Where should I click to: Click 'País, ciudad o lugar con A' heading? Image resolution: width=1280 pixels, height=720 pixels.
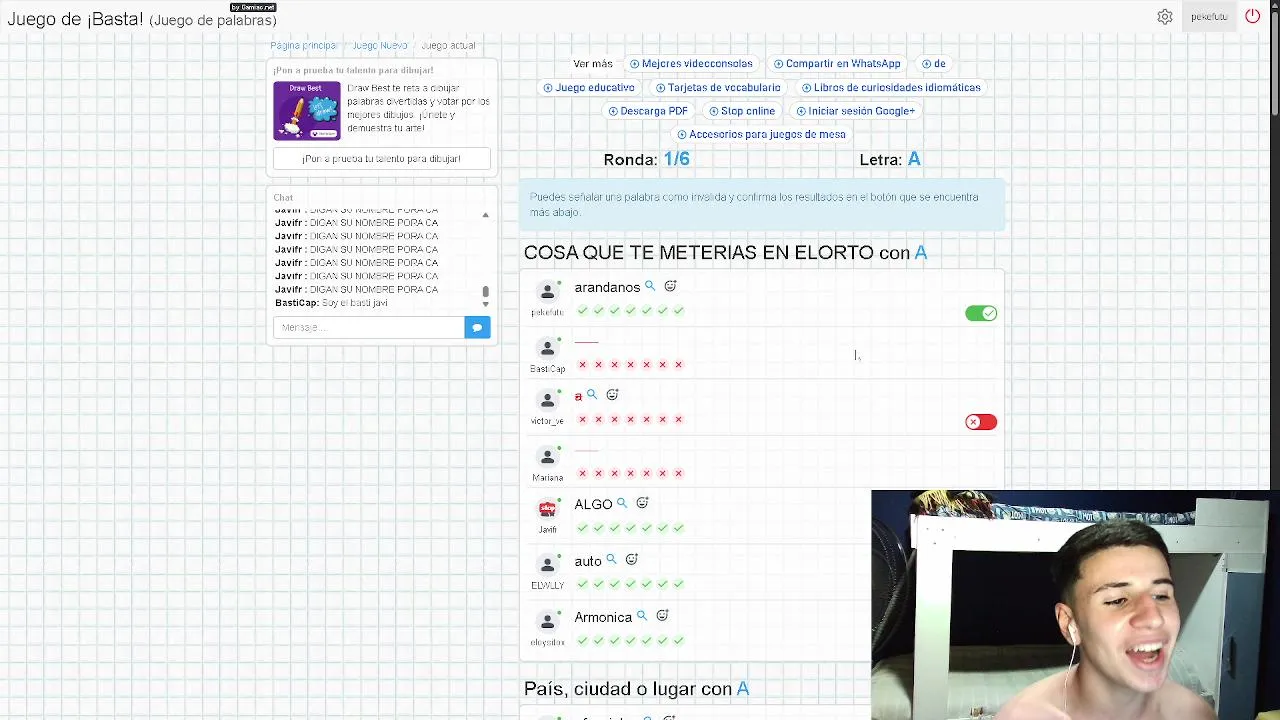pyautogui.click(x=636, y=688)
